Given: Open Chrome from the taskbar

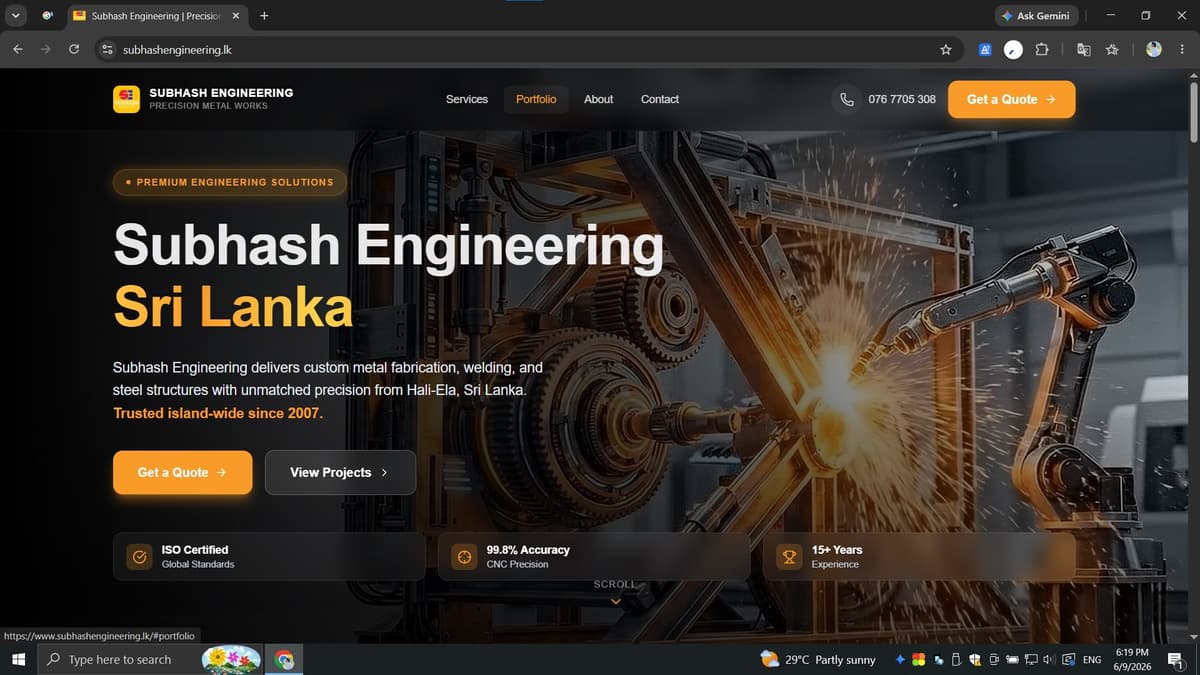Looking at the screenshot, I should point(285,660).
